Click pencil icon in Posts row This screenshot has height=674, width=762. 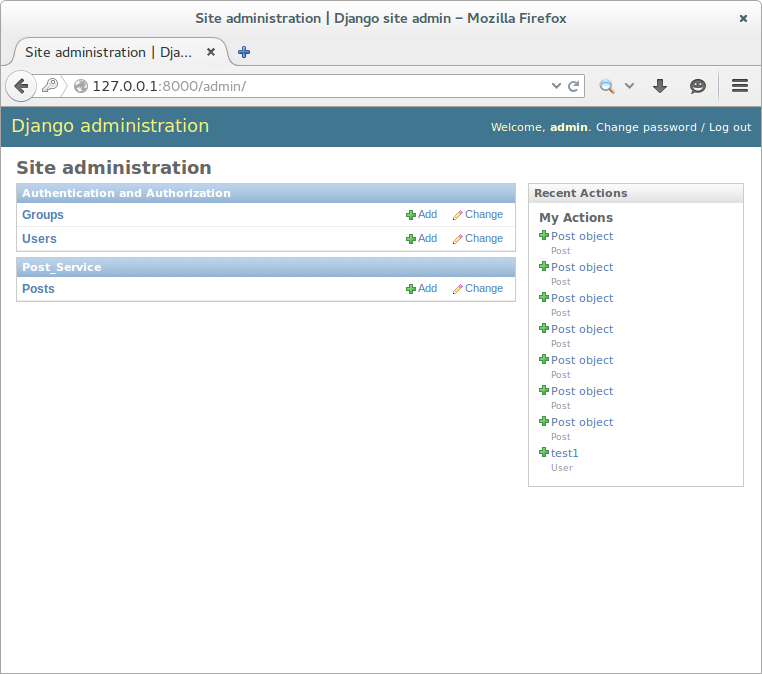click(x=457, y=289)
